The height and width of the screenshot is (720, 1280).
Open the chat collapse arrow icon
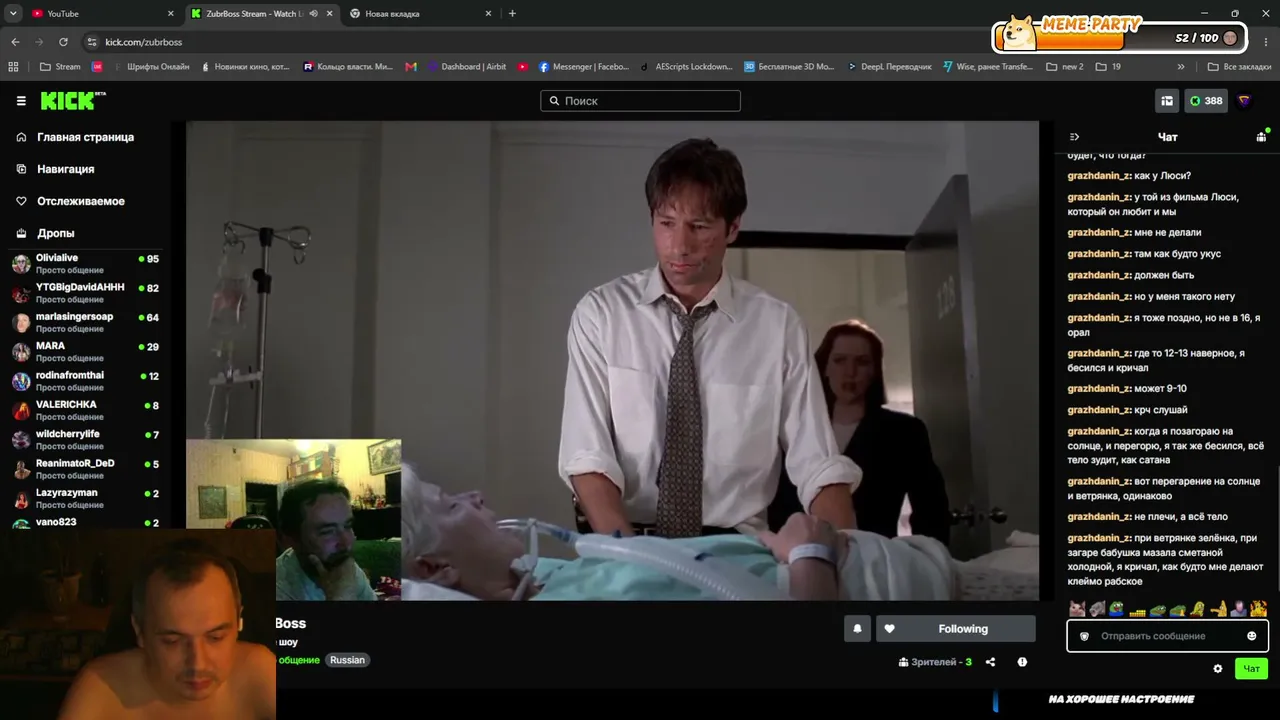click(1074, 137)
